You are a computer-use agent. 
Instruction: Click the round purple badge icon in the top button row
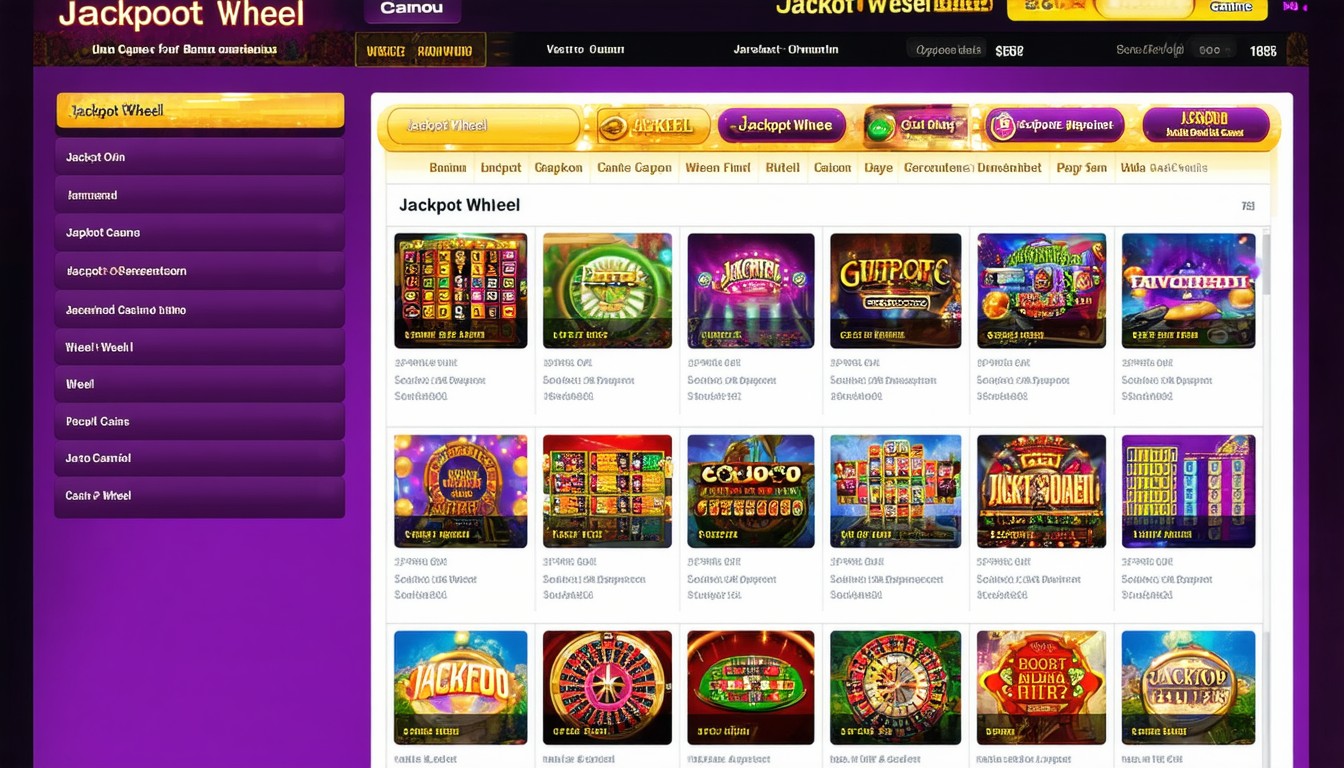coord(1001,126)
